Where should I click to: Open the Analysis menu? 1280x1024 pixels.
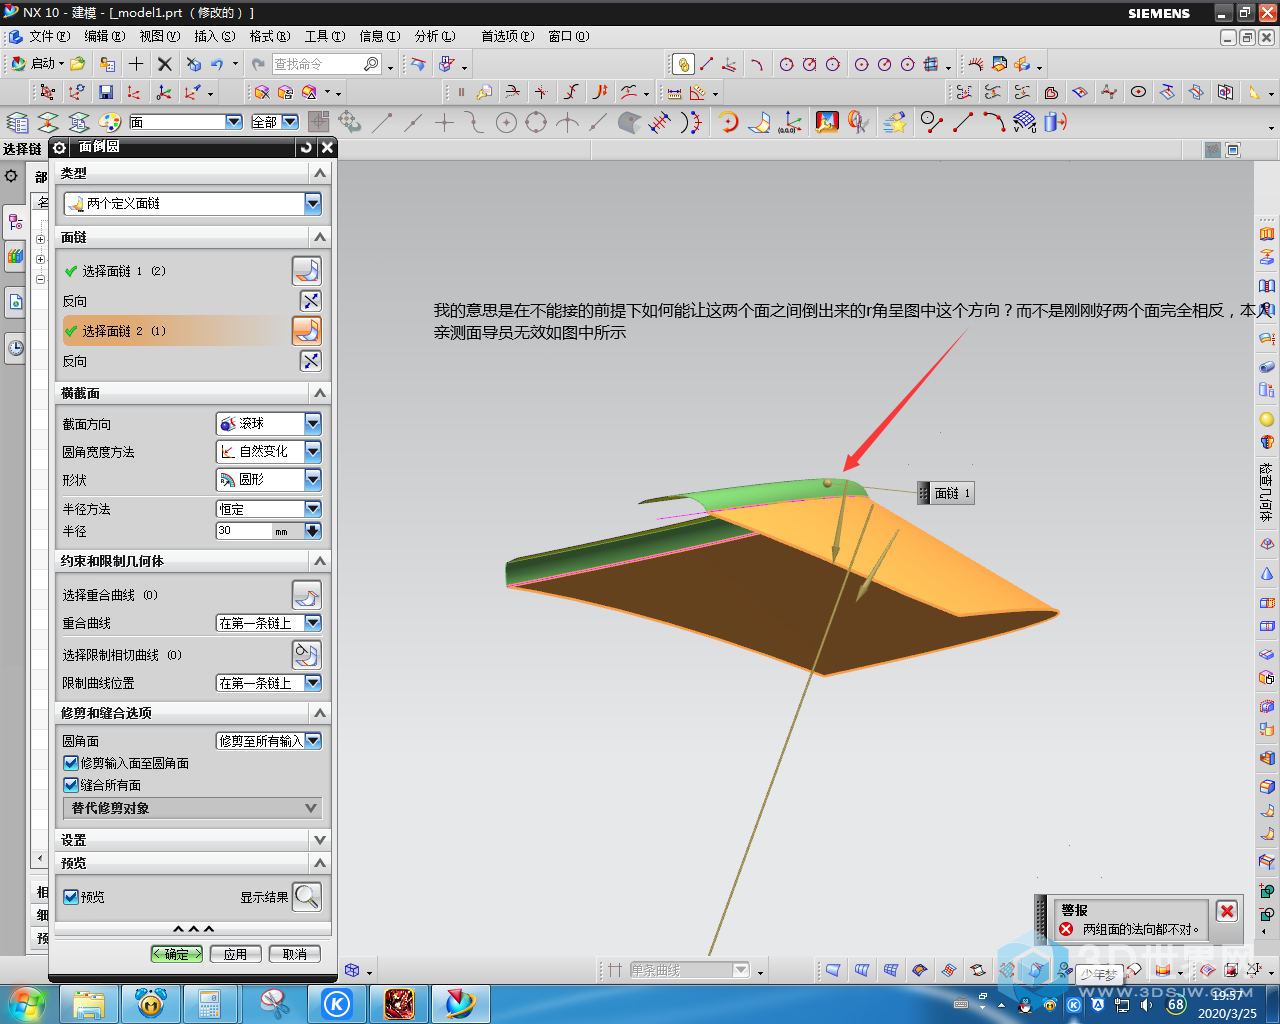tap(434, 36)
